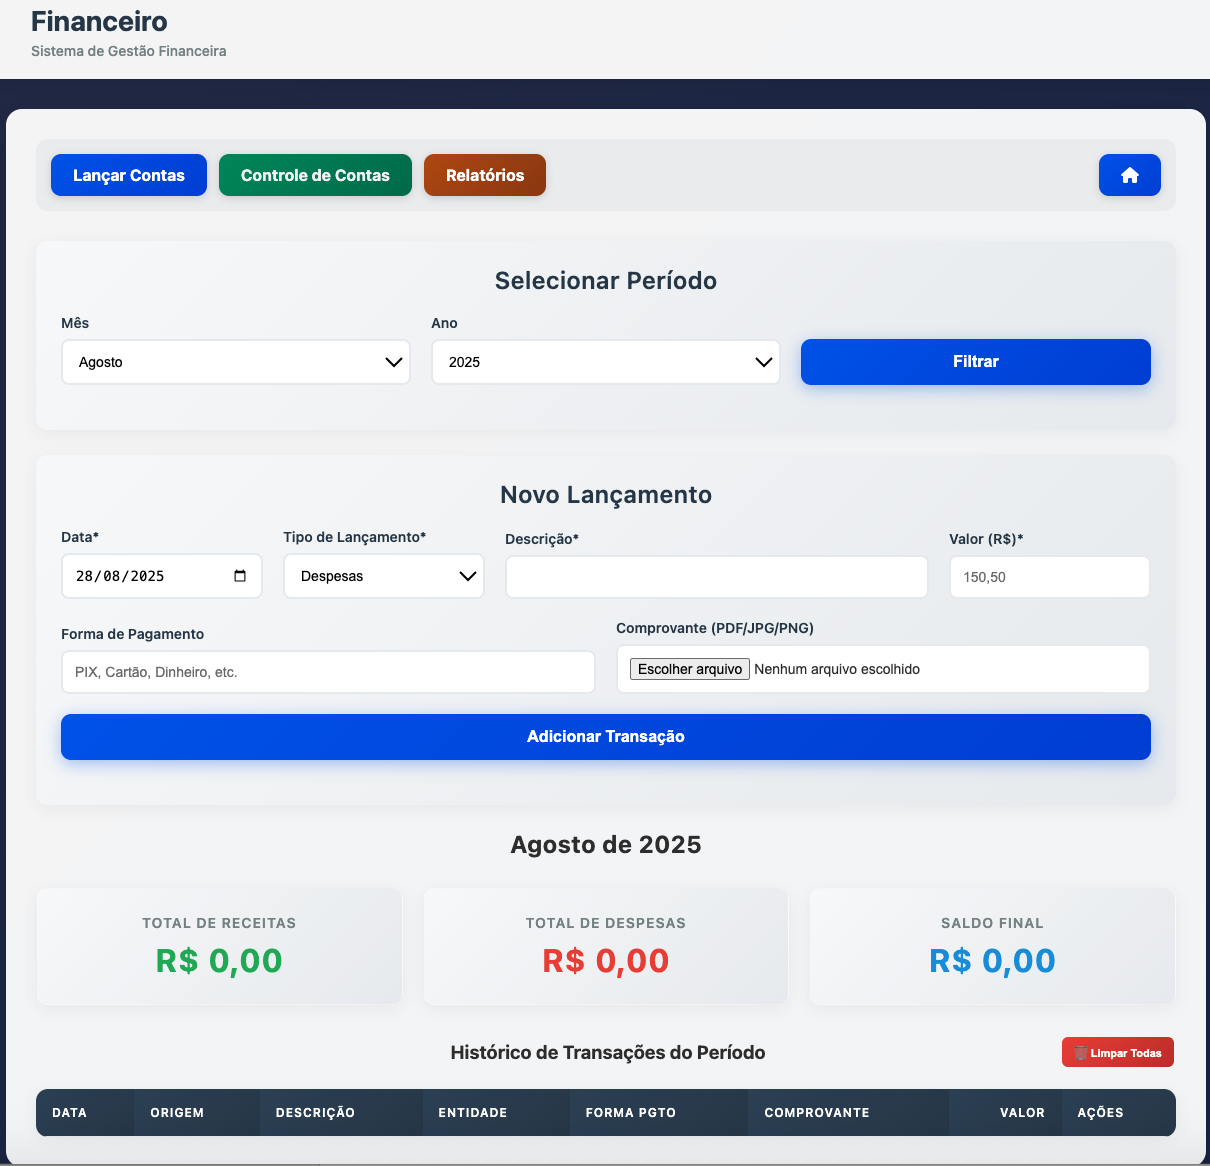Click the VALOR column header

[1021, 1112]
